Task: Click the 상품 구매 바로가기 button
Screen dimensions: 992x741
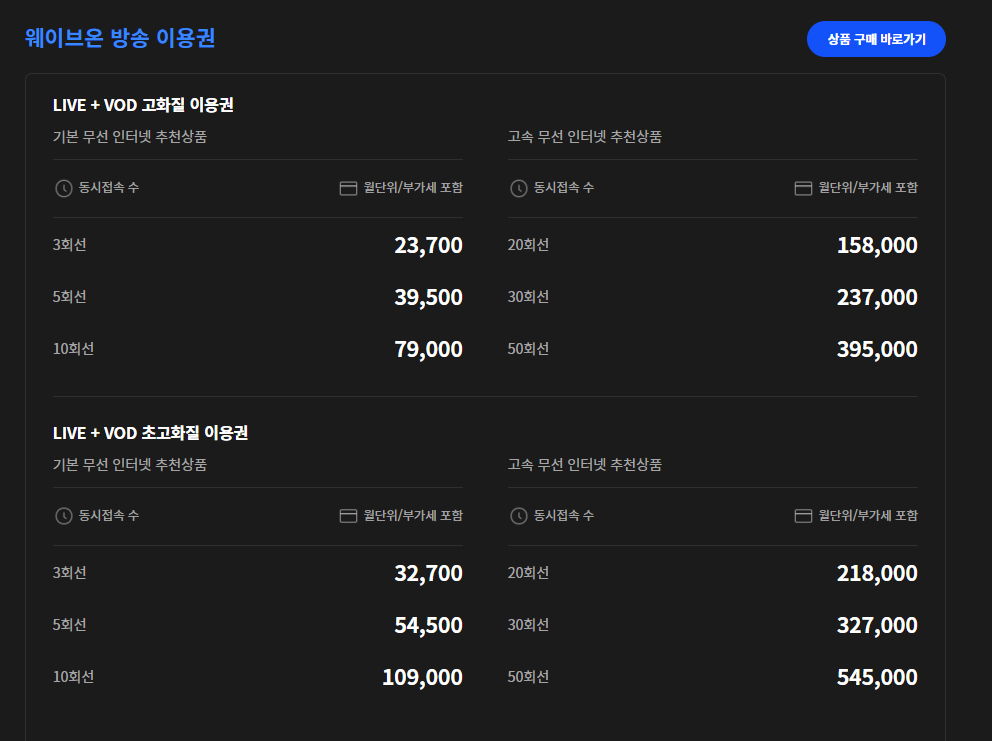Action: pos(876,39)
